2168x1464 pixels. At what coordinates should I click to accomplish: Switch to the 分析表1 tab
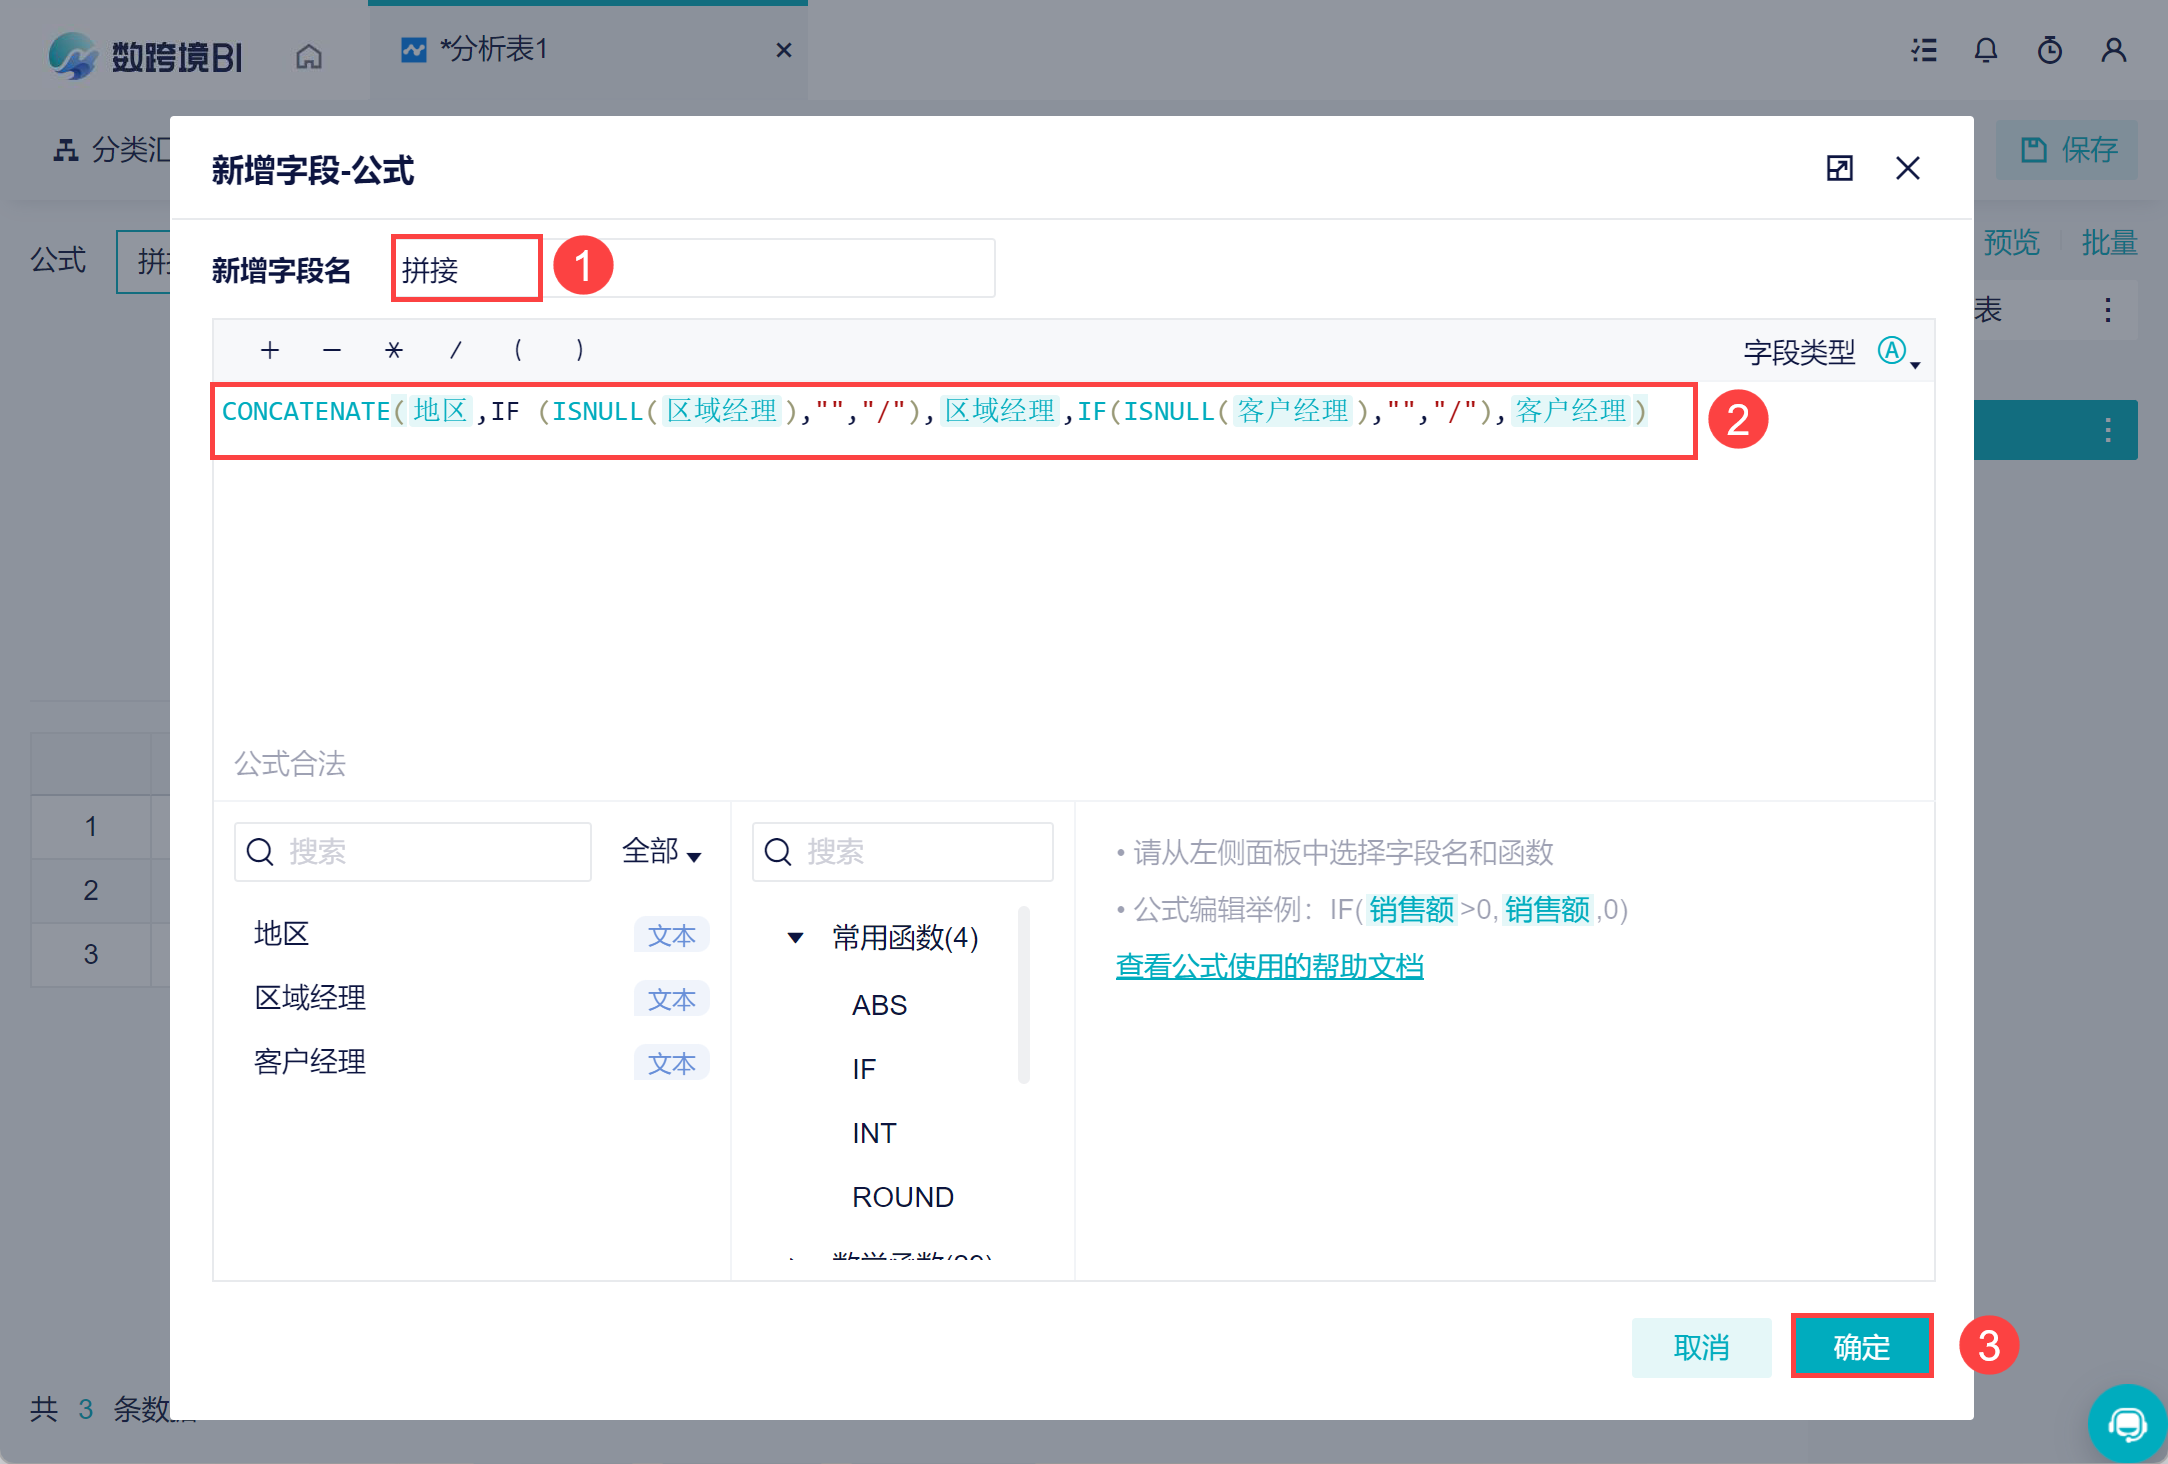click(494, 50)
